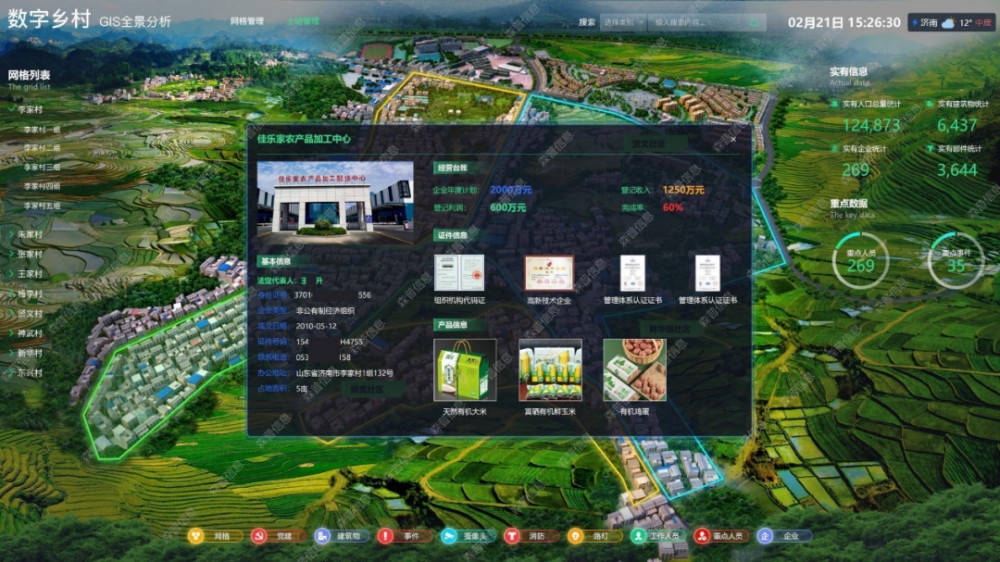Open the processing center building photo
The height and width of the screenshot is (562, 1000).
[x=335, y=202]
